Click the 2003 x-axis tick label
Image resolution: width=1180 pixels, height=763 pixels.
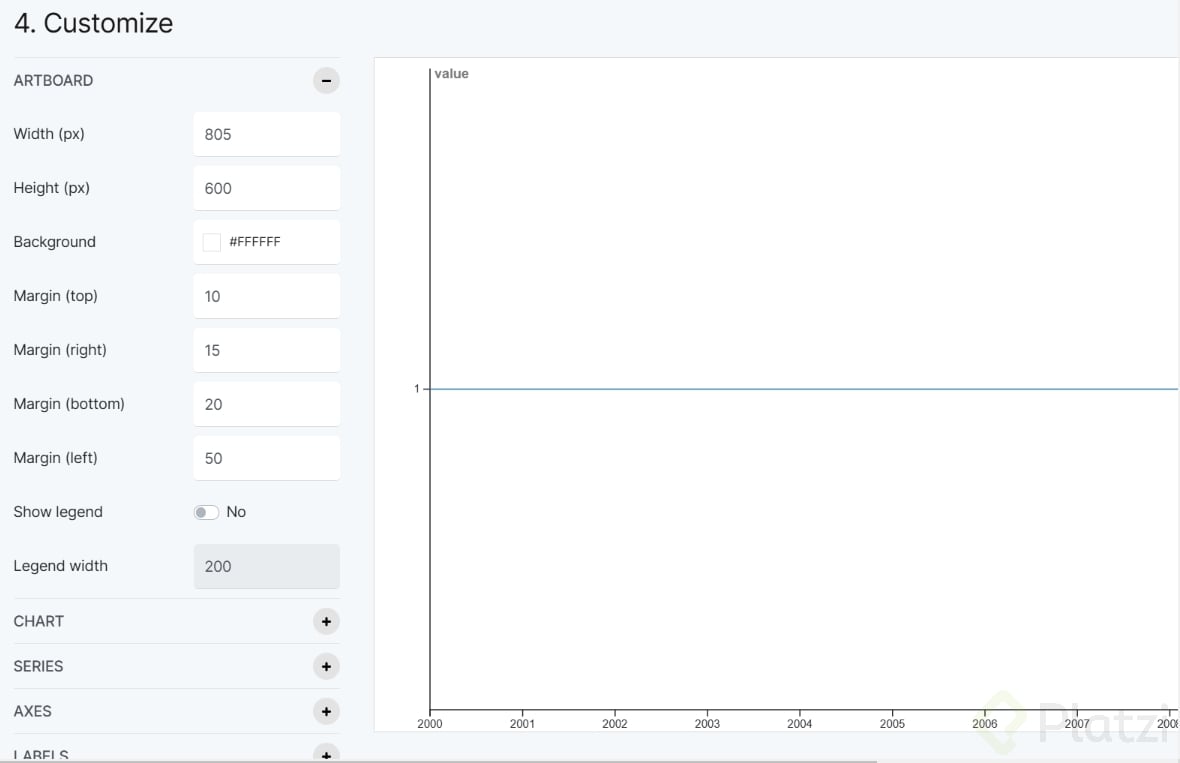click(x=707, y=724)
